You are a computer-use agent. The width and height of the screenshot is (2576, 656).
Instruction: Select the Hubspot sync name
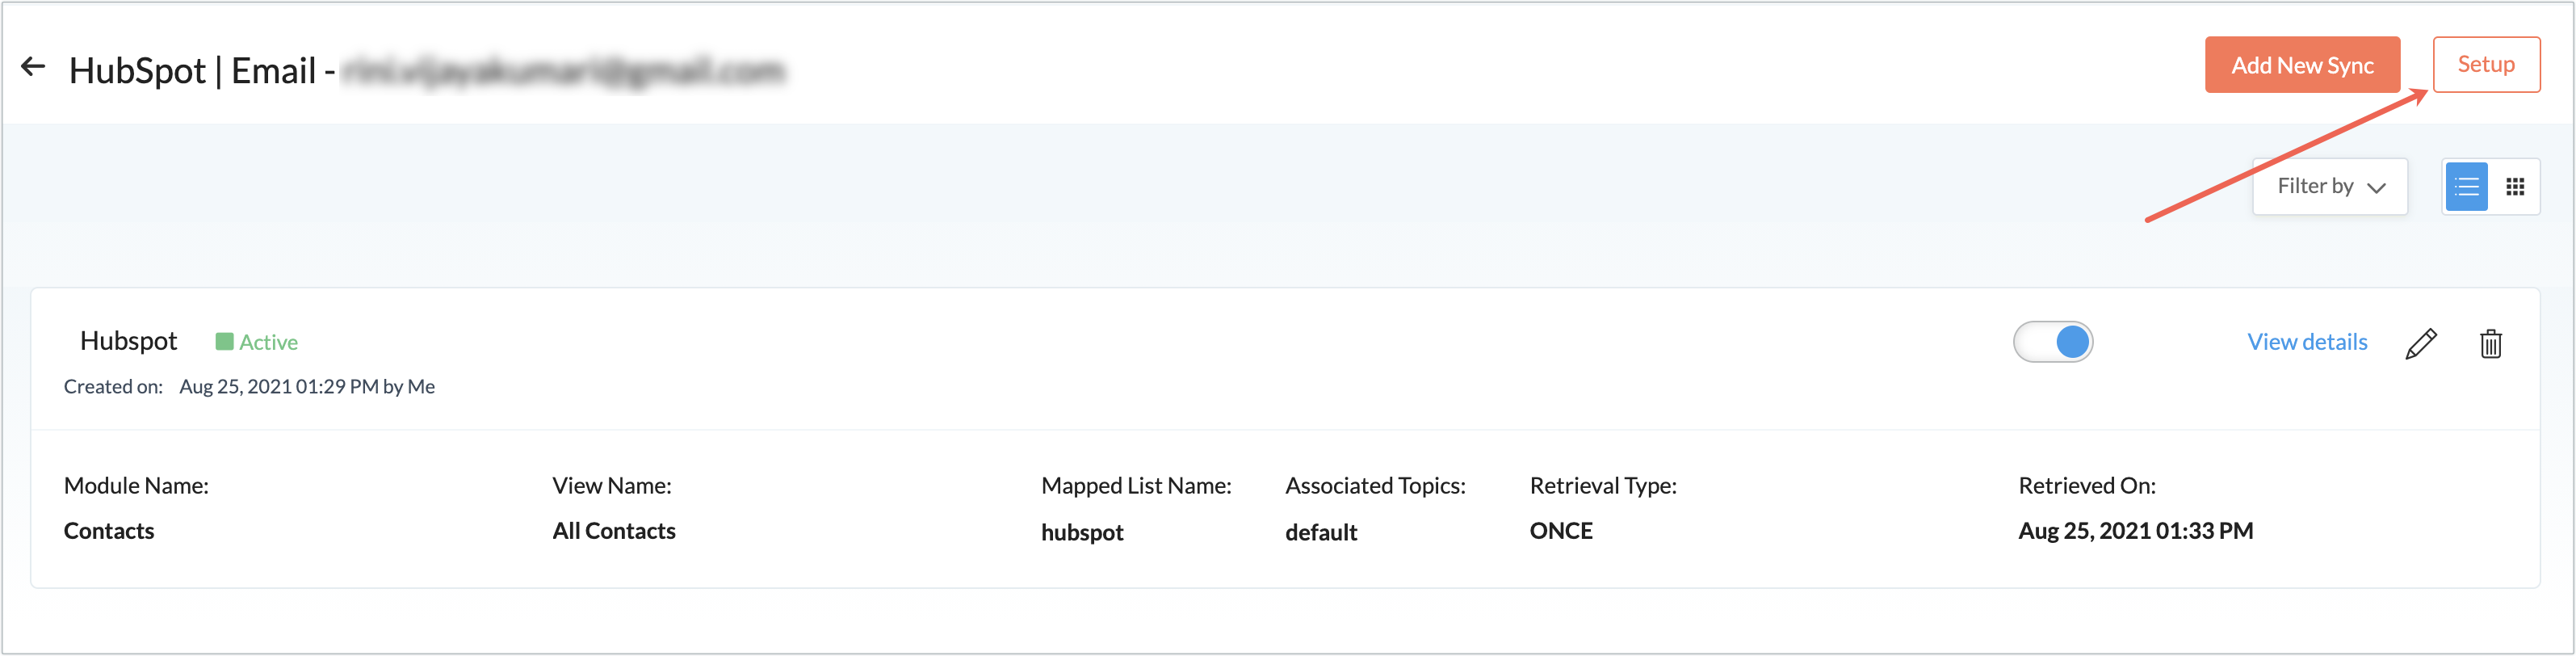[x=129, y=341]
